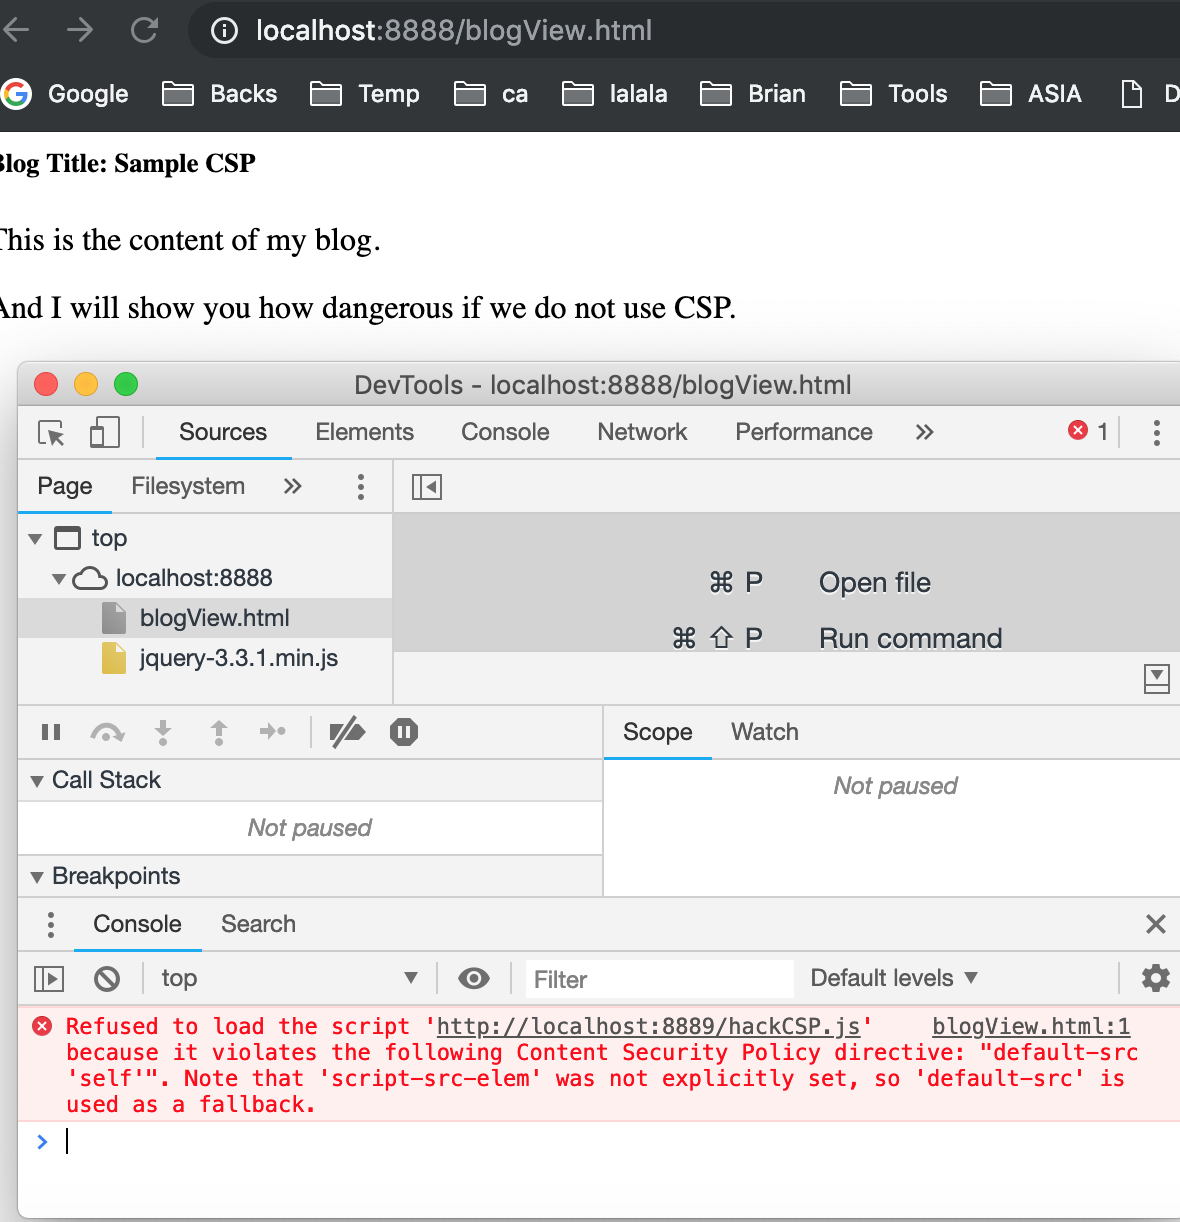Toggle the device toolbar icon
Image resolution: width=1180 pixels, height=1222 pixels.
104,432
